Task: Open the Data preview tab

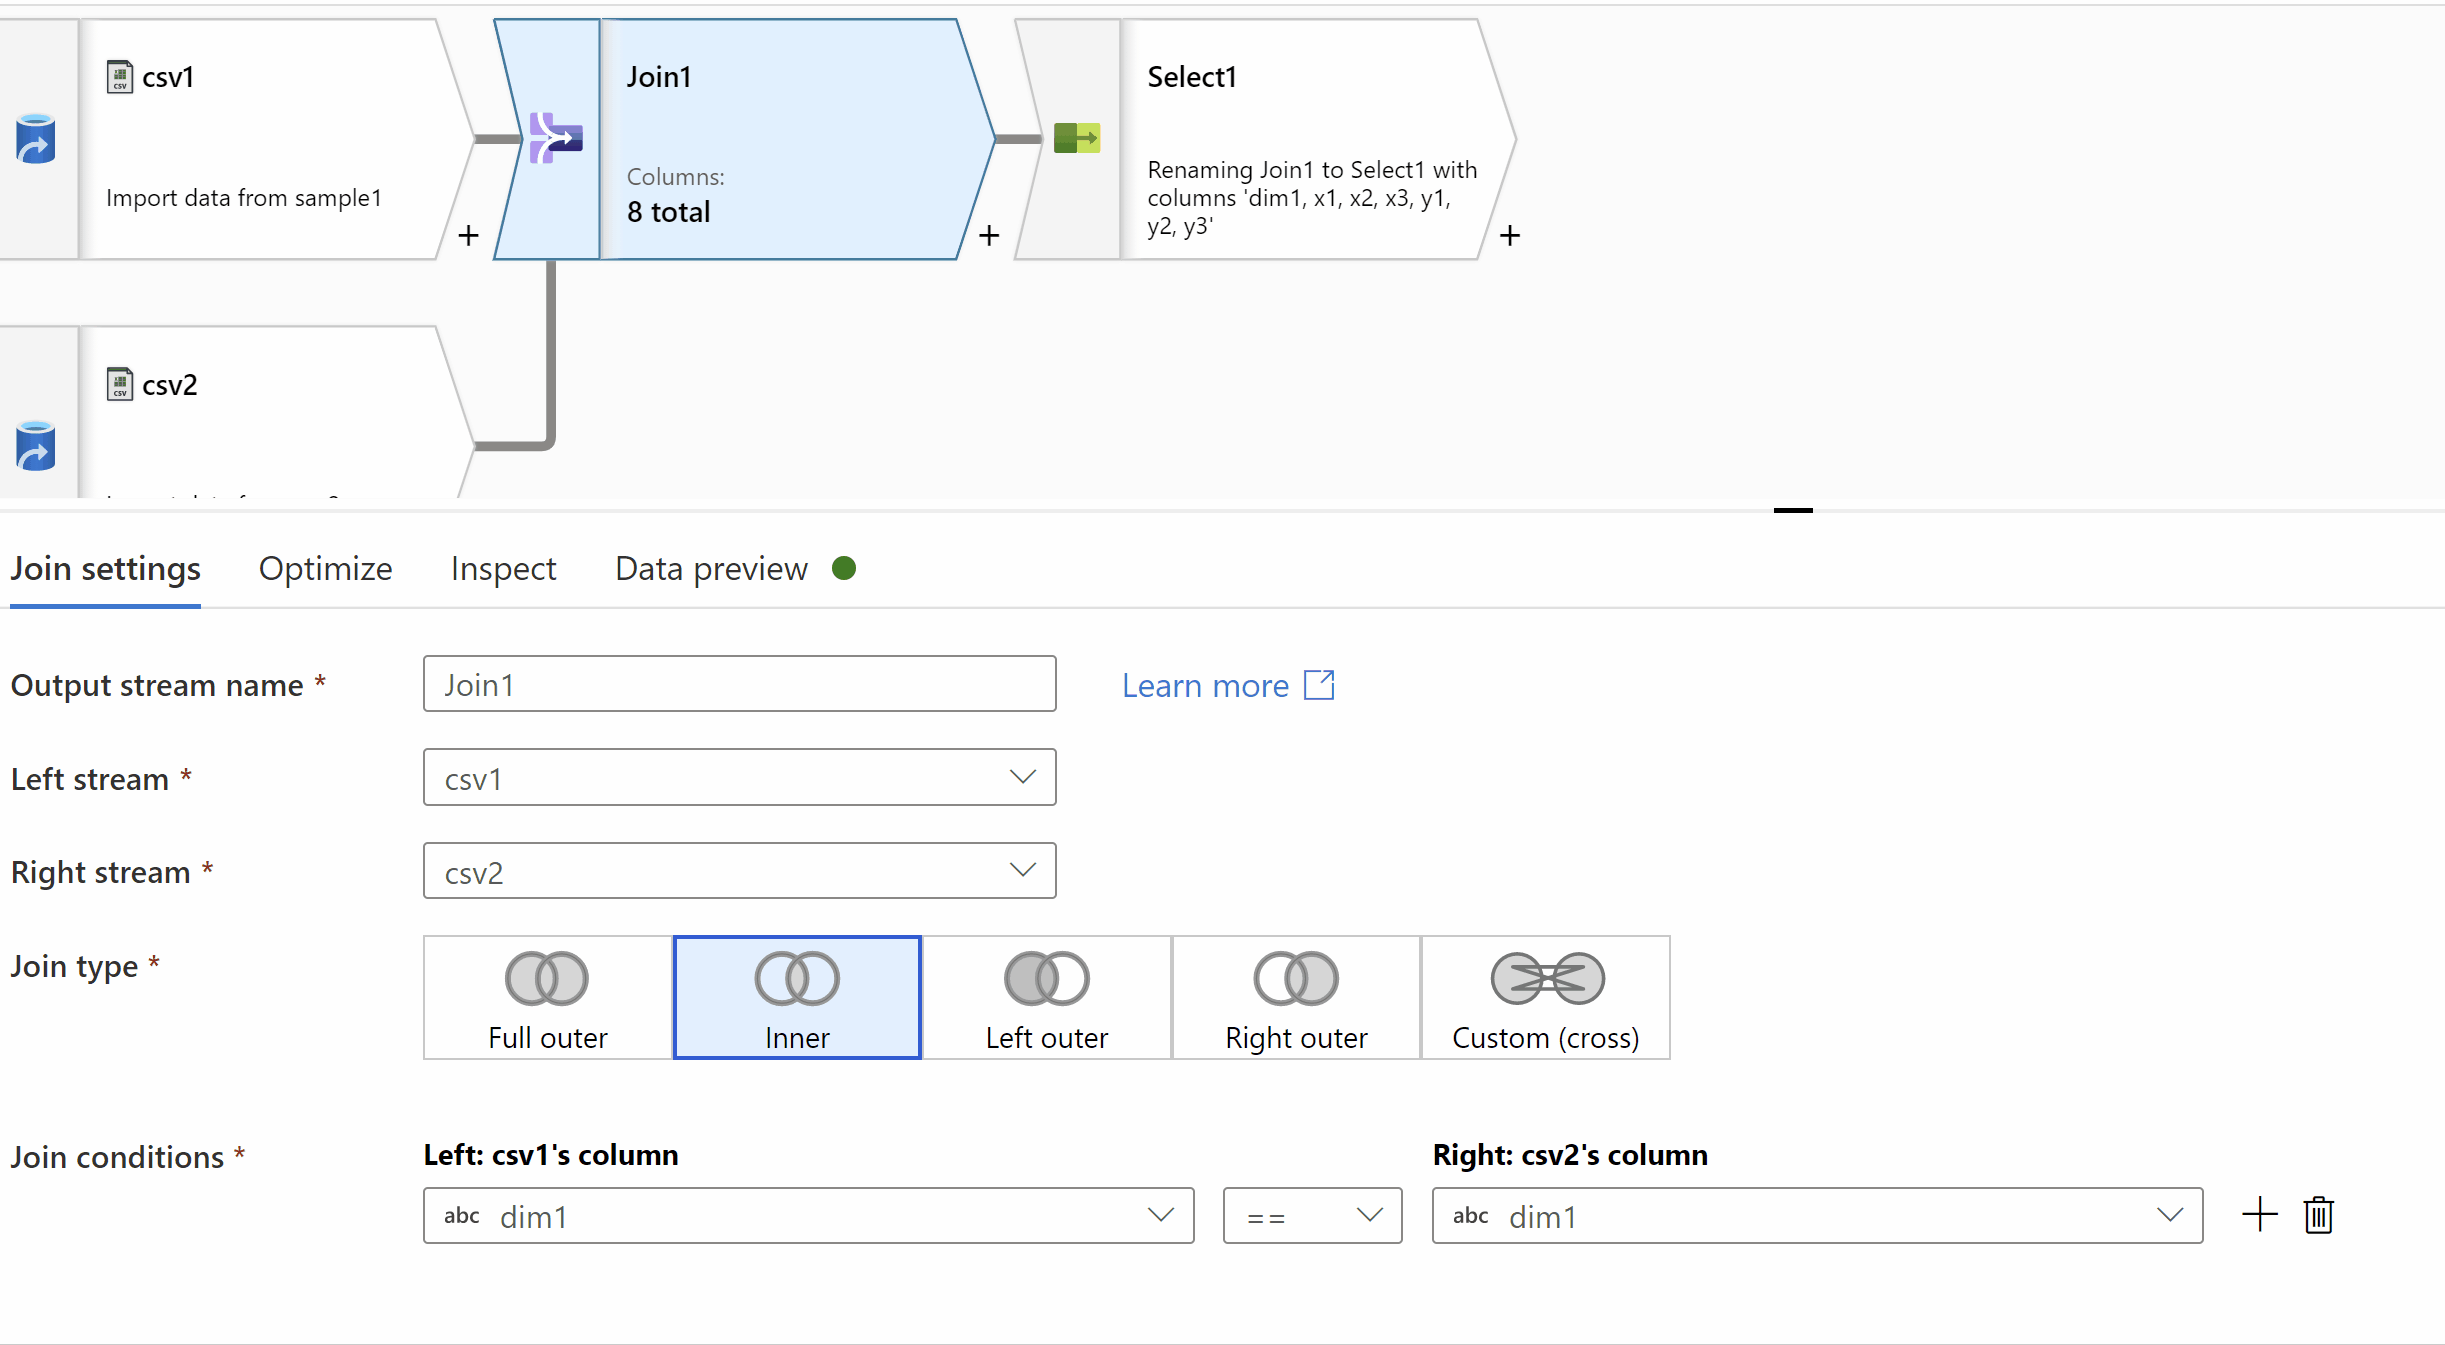Action: pyautogui.click(x=711, y=569)
